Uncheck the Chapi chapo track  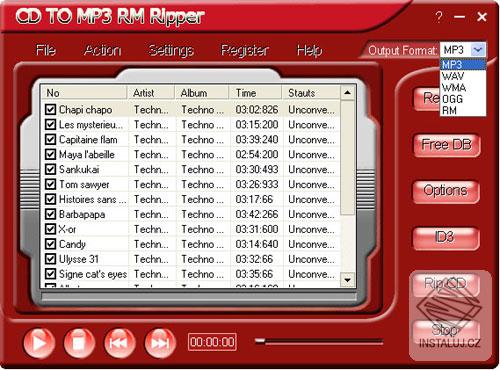(50, 109)
